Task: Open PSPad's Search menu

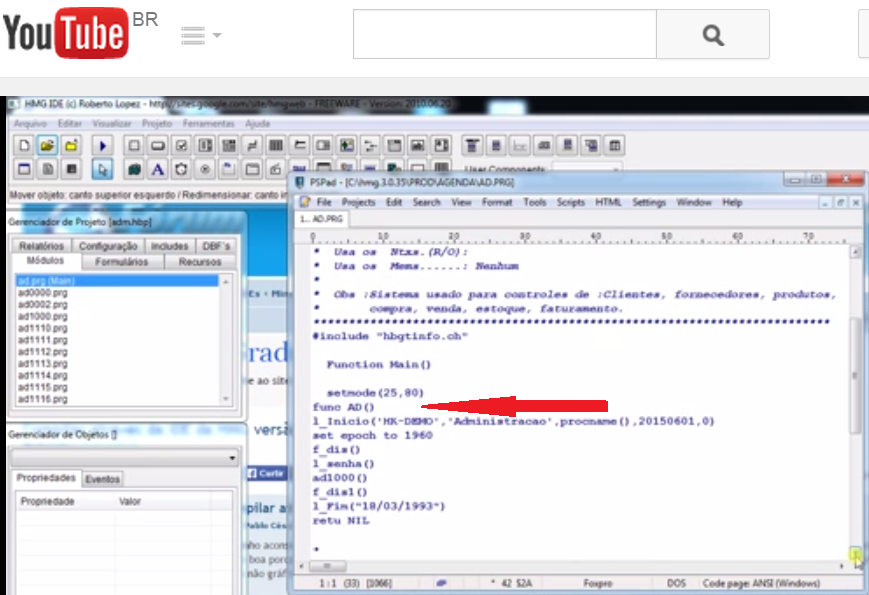Action: pos(426,202)
